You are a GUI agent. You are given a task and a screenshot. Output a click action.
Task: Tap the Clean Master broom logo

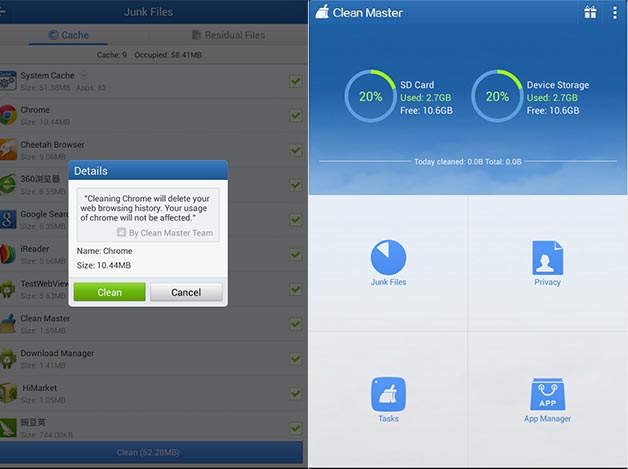(x=322, y=12)
